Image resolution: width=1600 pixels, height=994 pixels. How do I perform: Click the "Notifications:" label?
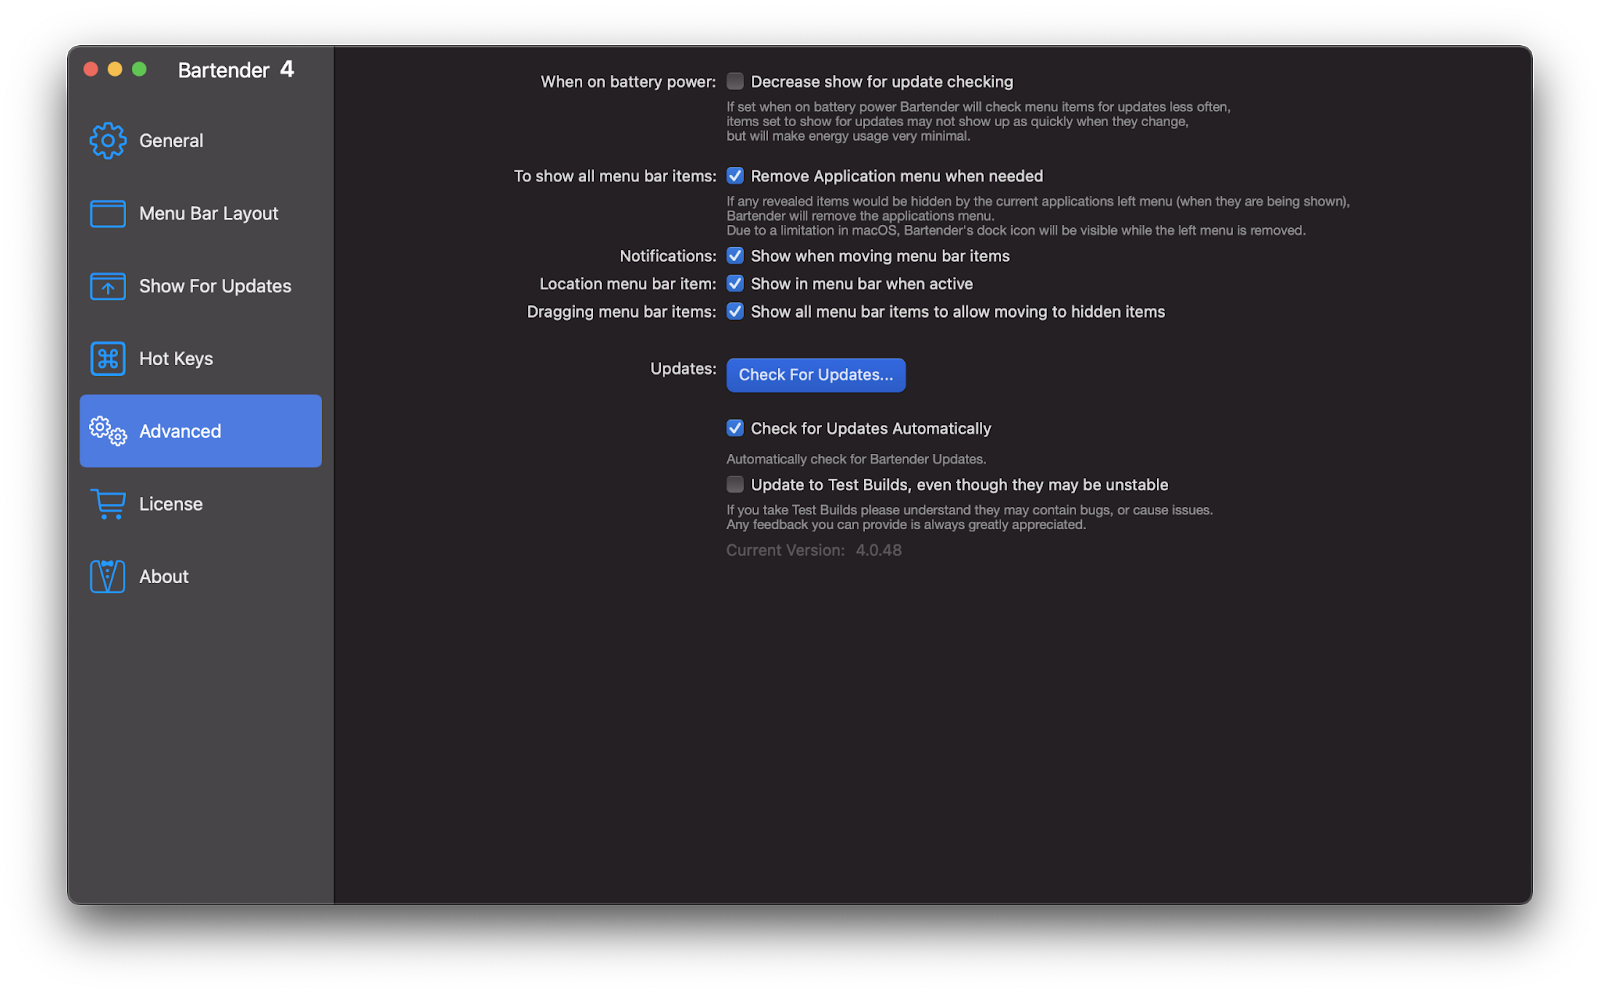pos(668,256)
